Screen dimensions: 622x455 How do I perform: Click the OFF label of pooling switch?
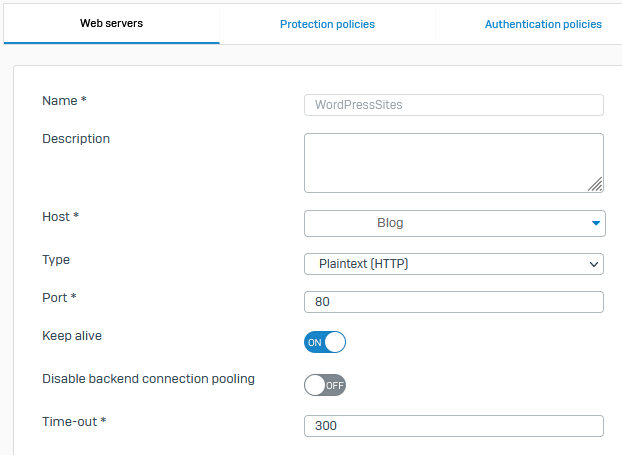pyautogui.click(x=335, y=386)
